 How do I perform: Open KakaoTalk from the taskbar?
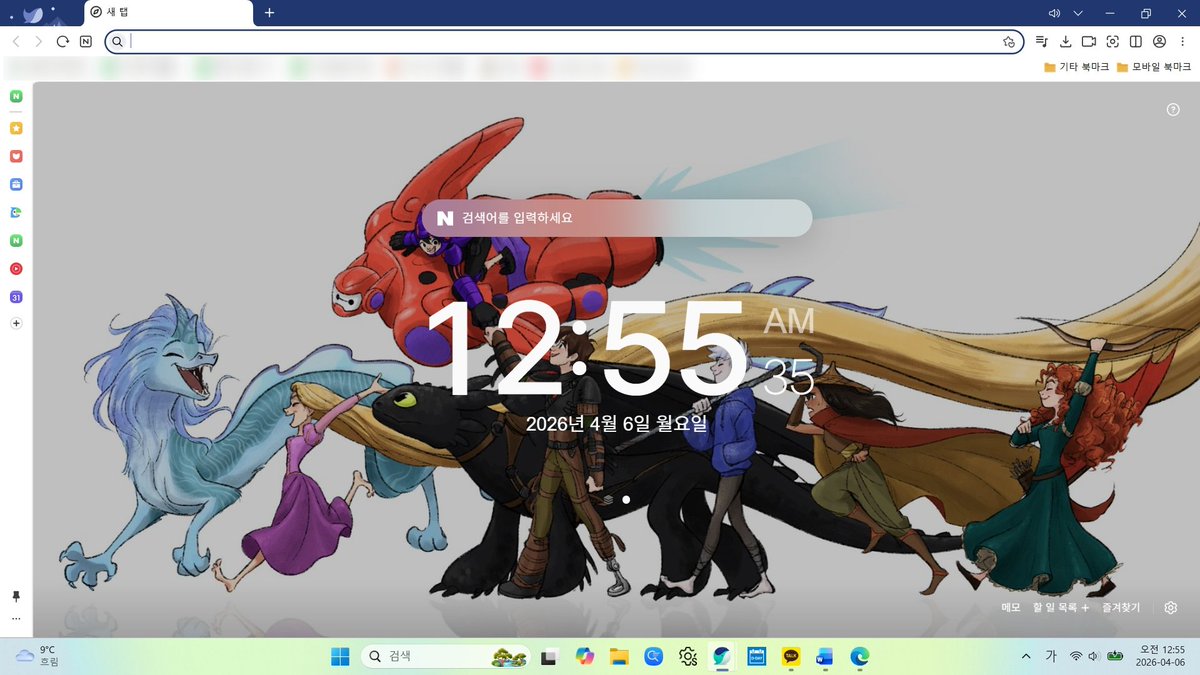click(791, 656)
